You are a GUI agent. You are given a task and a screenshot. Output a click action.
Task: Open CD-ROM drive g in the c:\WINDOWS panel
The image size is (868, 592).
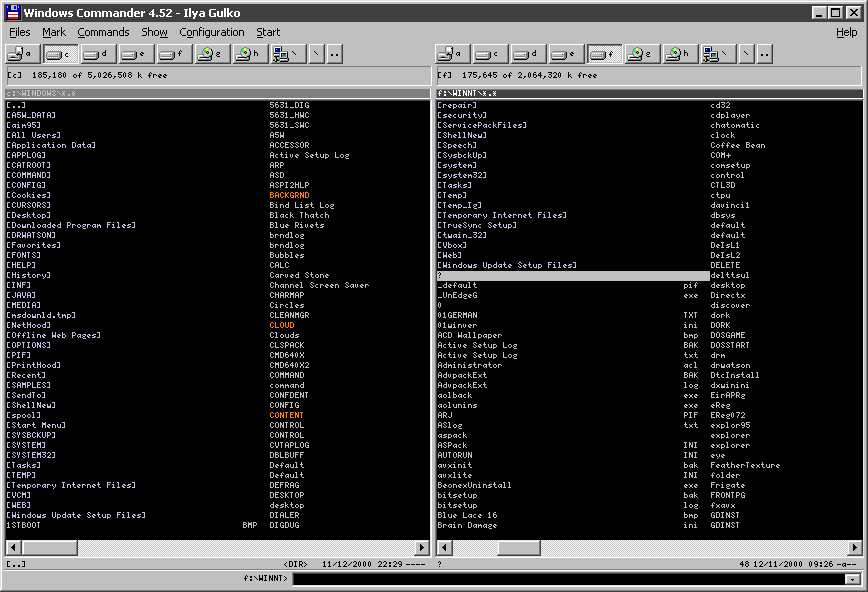(212, 54)
